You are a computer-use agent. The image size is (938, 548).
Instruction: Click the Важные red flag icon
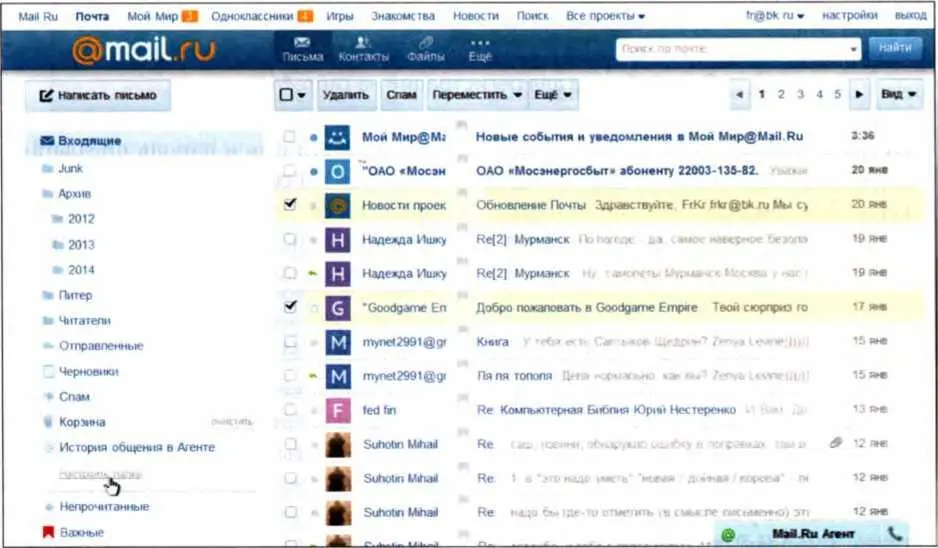click(47, 533)
